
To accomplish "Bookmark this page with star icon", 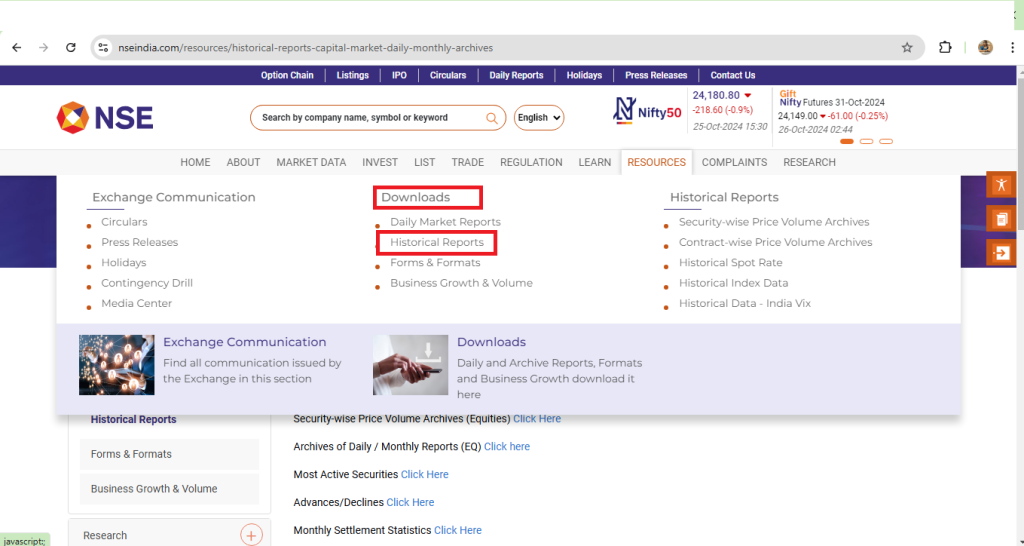I will point(907,48).
